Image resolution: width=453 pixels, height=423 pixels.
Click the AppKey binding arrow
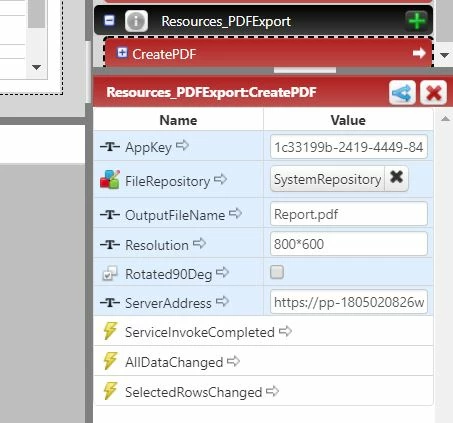click(x=182, y=145)
